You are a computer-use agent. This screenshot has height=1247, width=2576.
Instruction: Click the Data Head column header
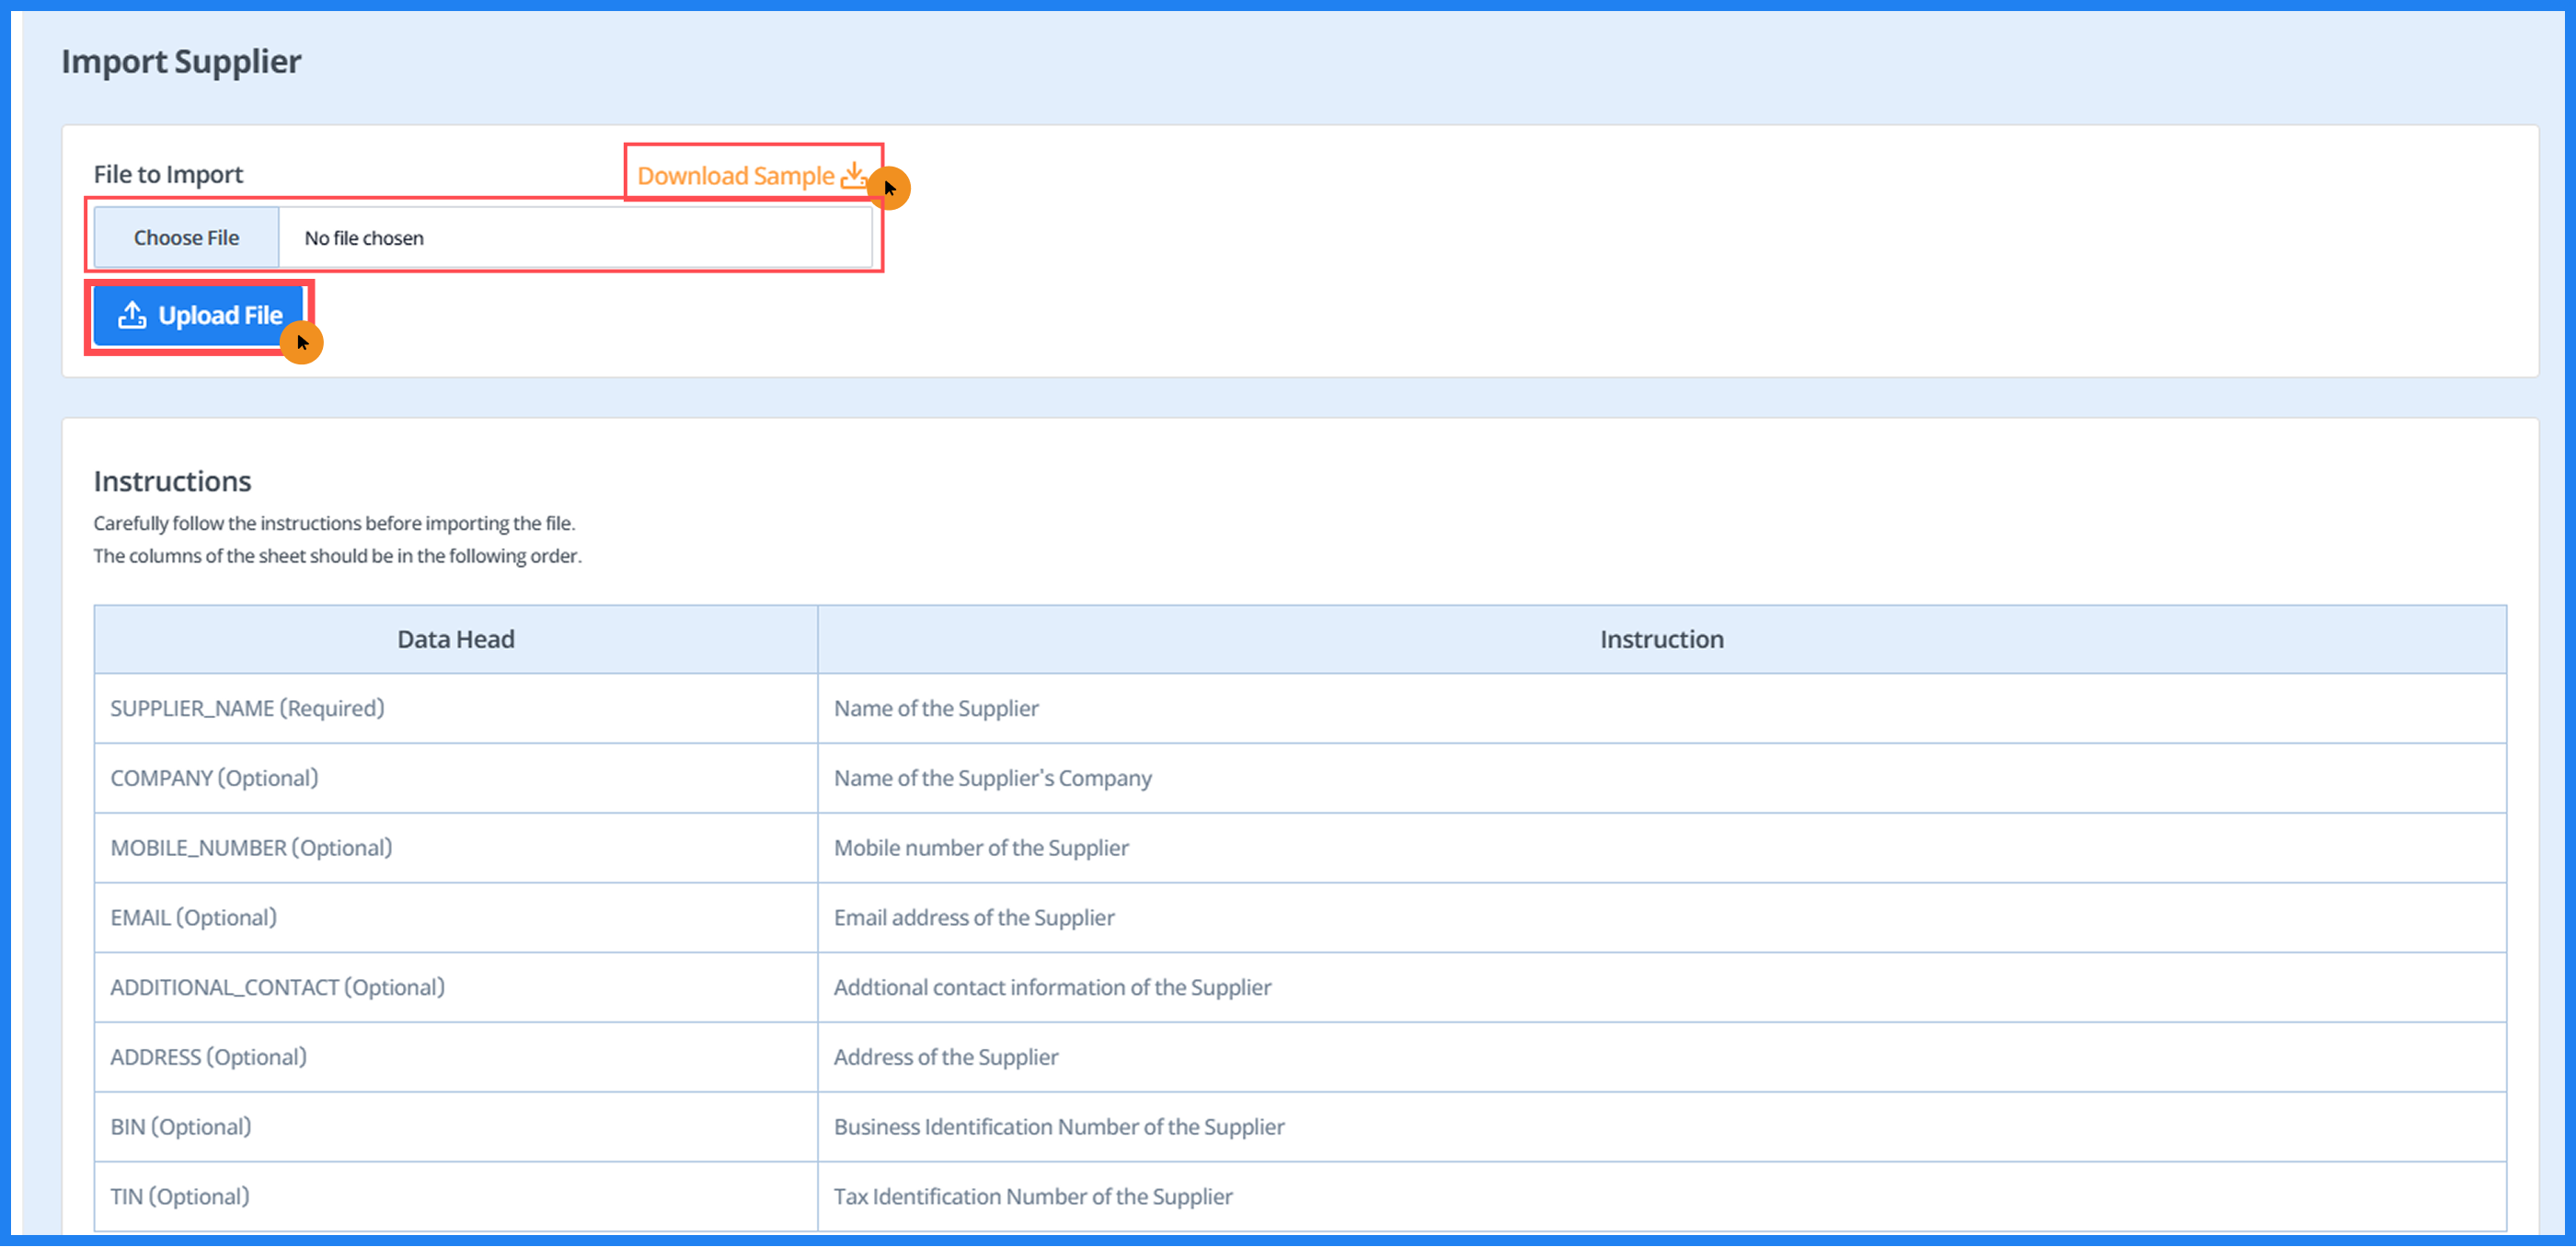click(456, 639)
